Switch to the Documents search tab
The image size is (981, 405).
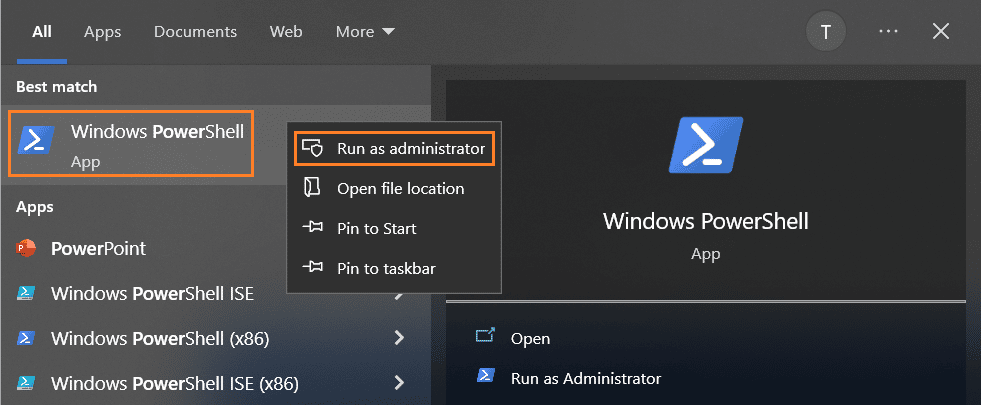point(194,32)
